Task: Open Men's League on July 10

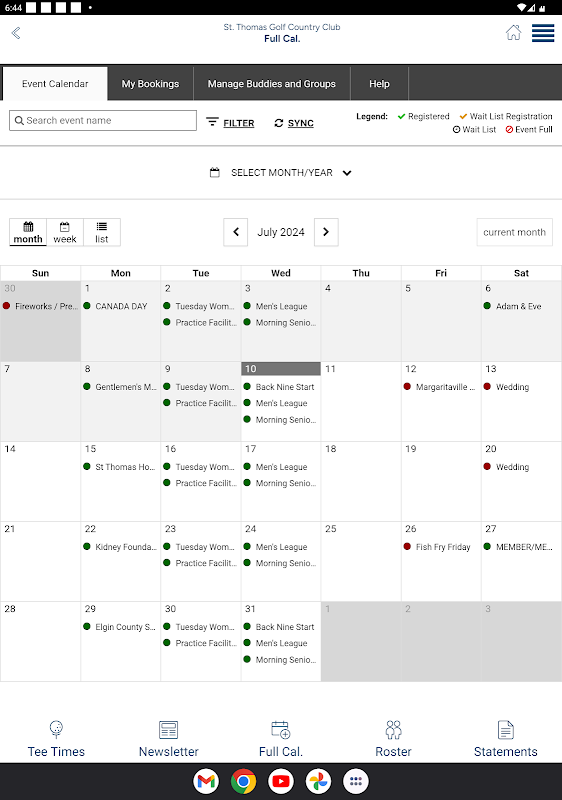Action: coord(276,403)
